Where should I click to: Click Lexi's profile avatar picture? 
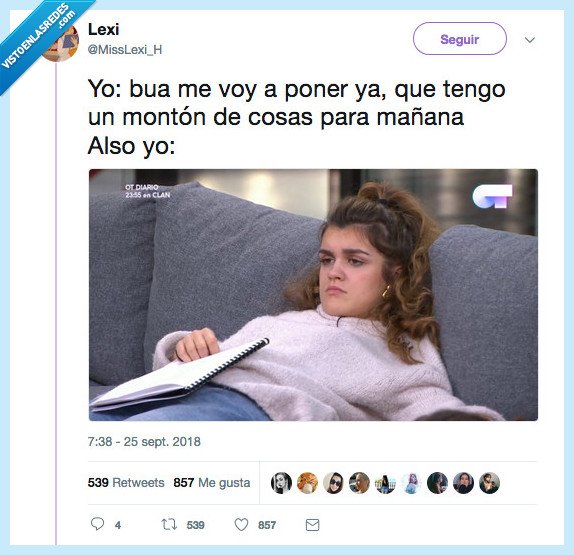[62, 42]
